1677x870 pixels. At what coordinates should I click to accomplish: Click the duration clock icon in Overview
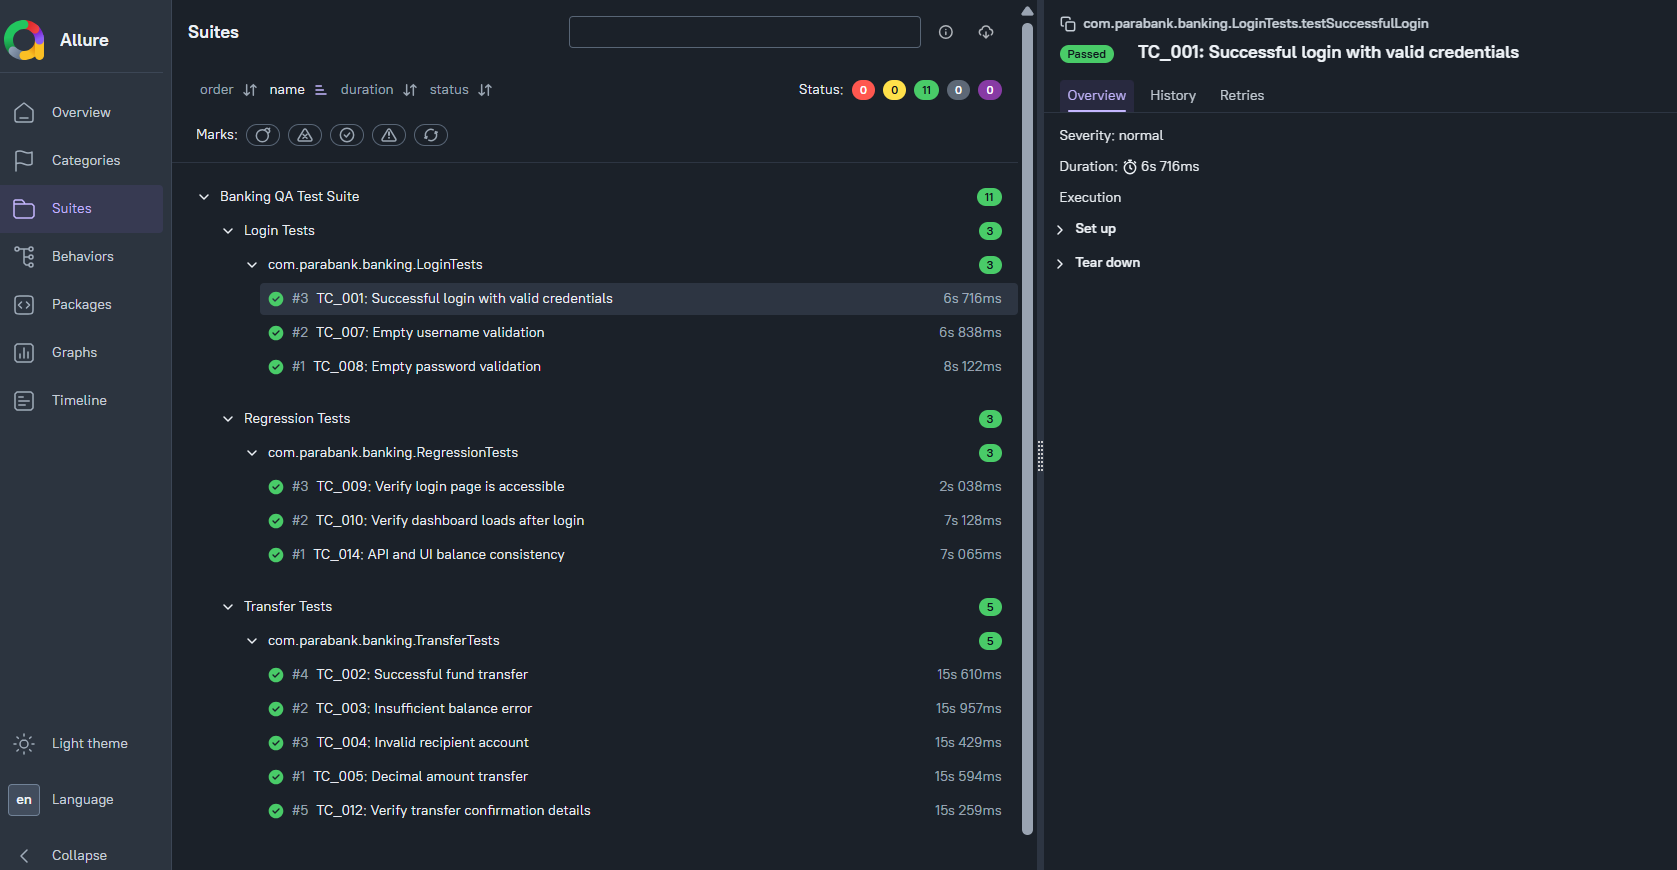point(1130,167)
